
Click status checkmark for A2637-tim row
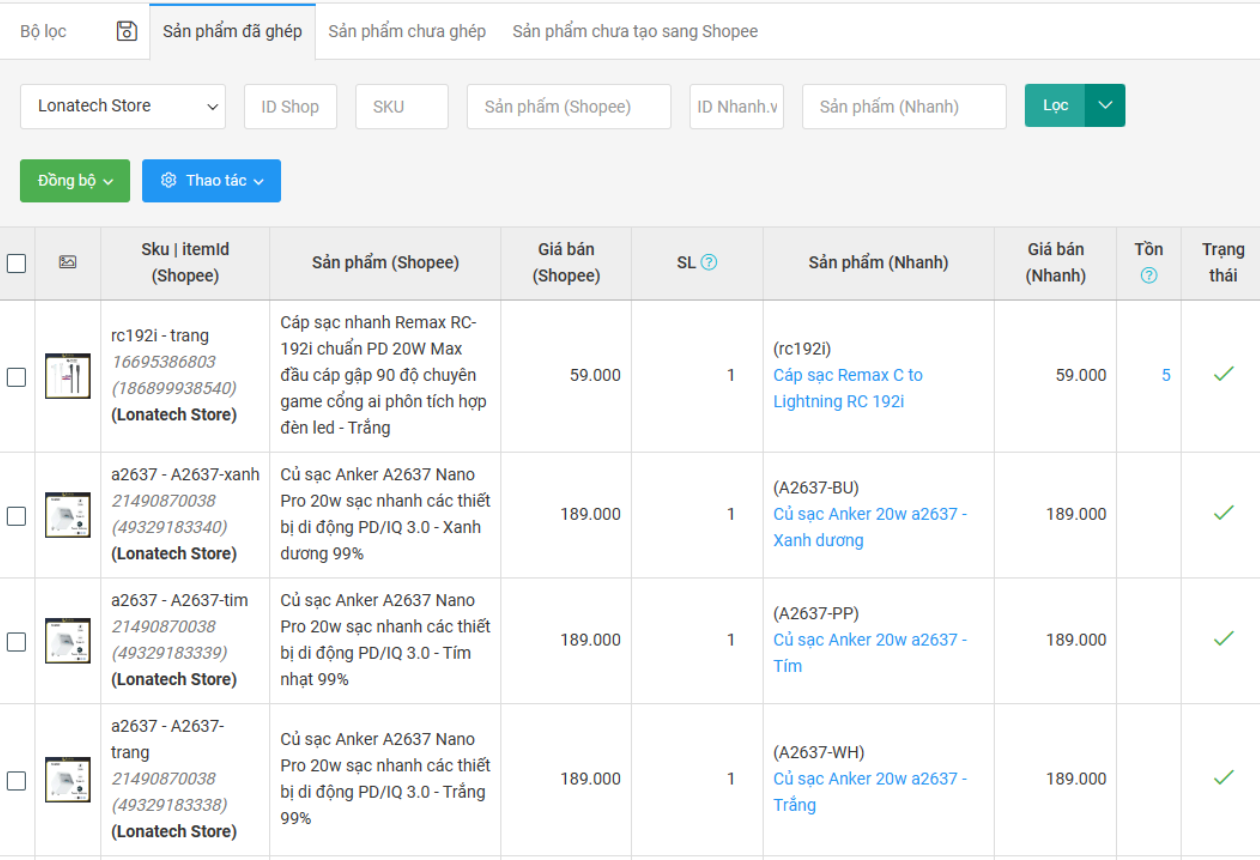pos(1223,639)
